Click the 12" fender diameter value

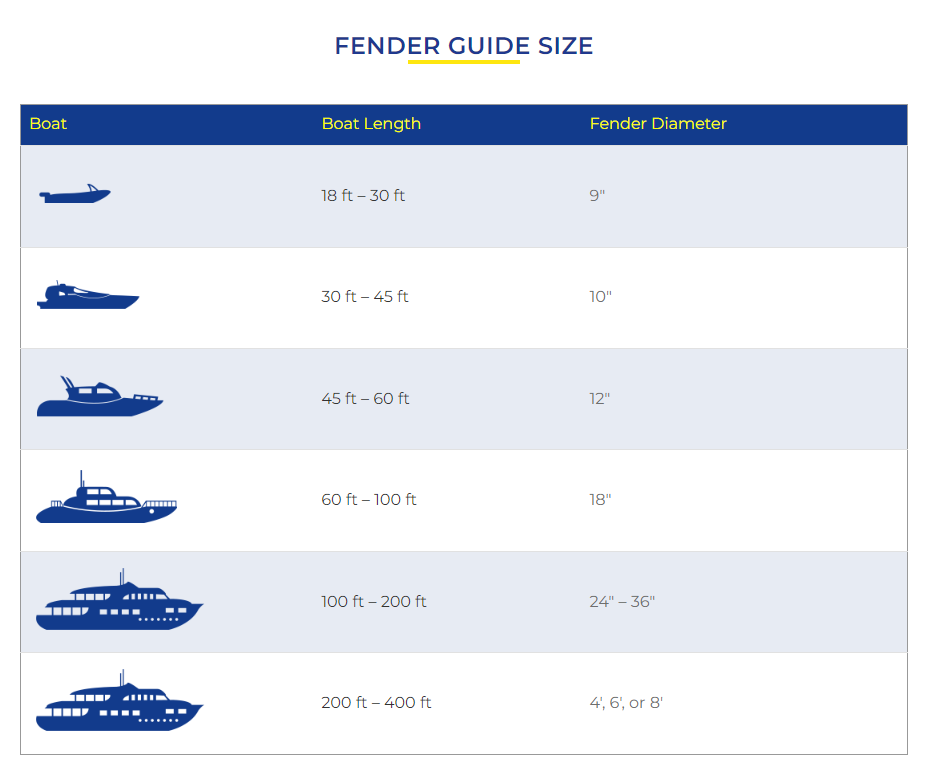599,399
